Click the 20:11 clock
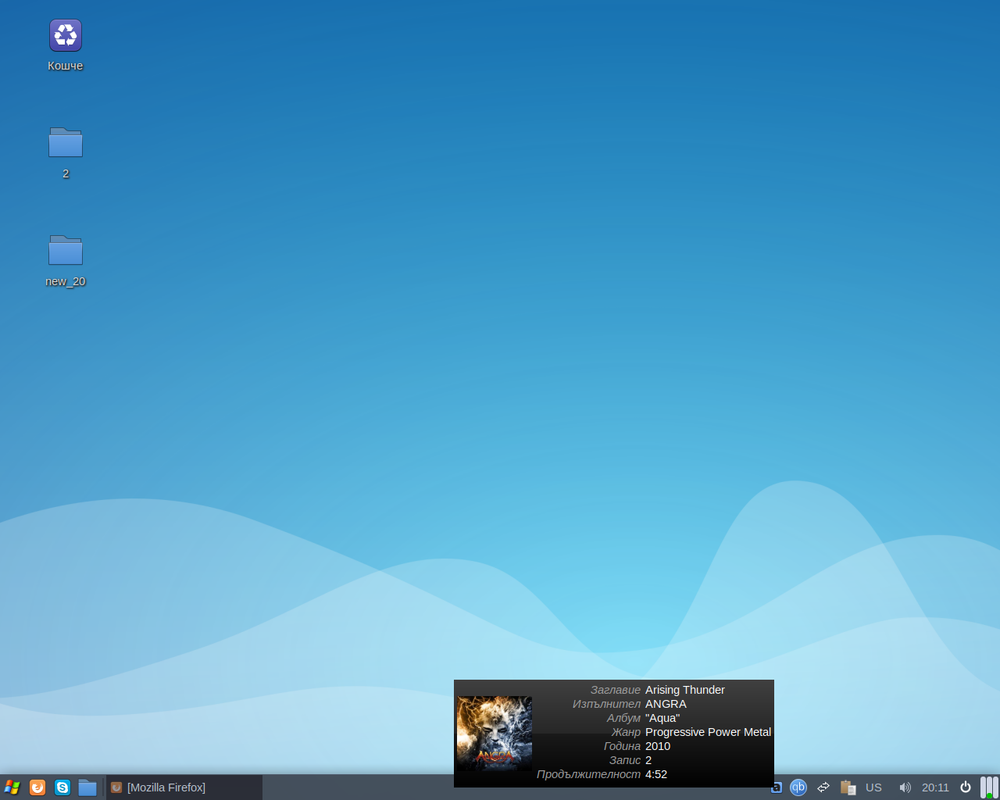The image size is (1000, 800). point(935,788)
